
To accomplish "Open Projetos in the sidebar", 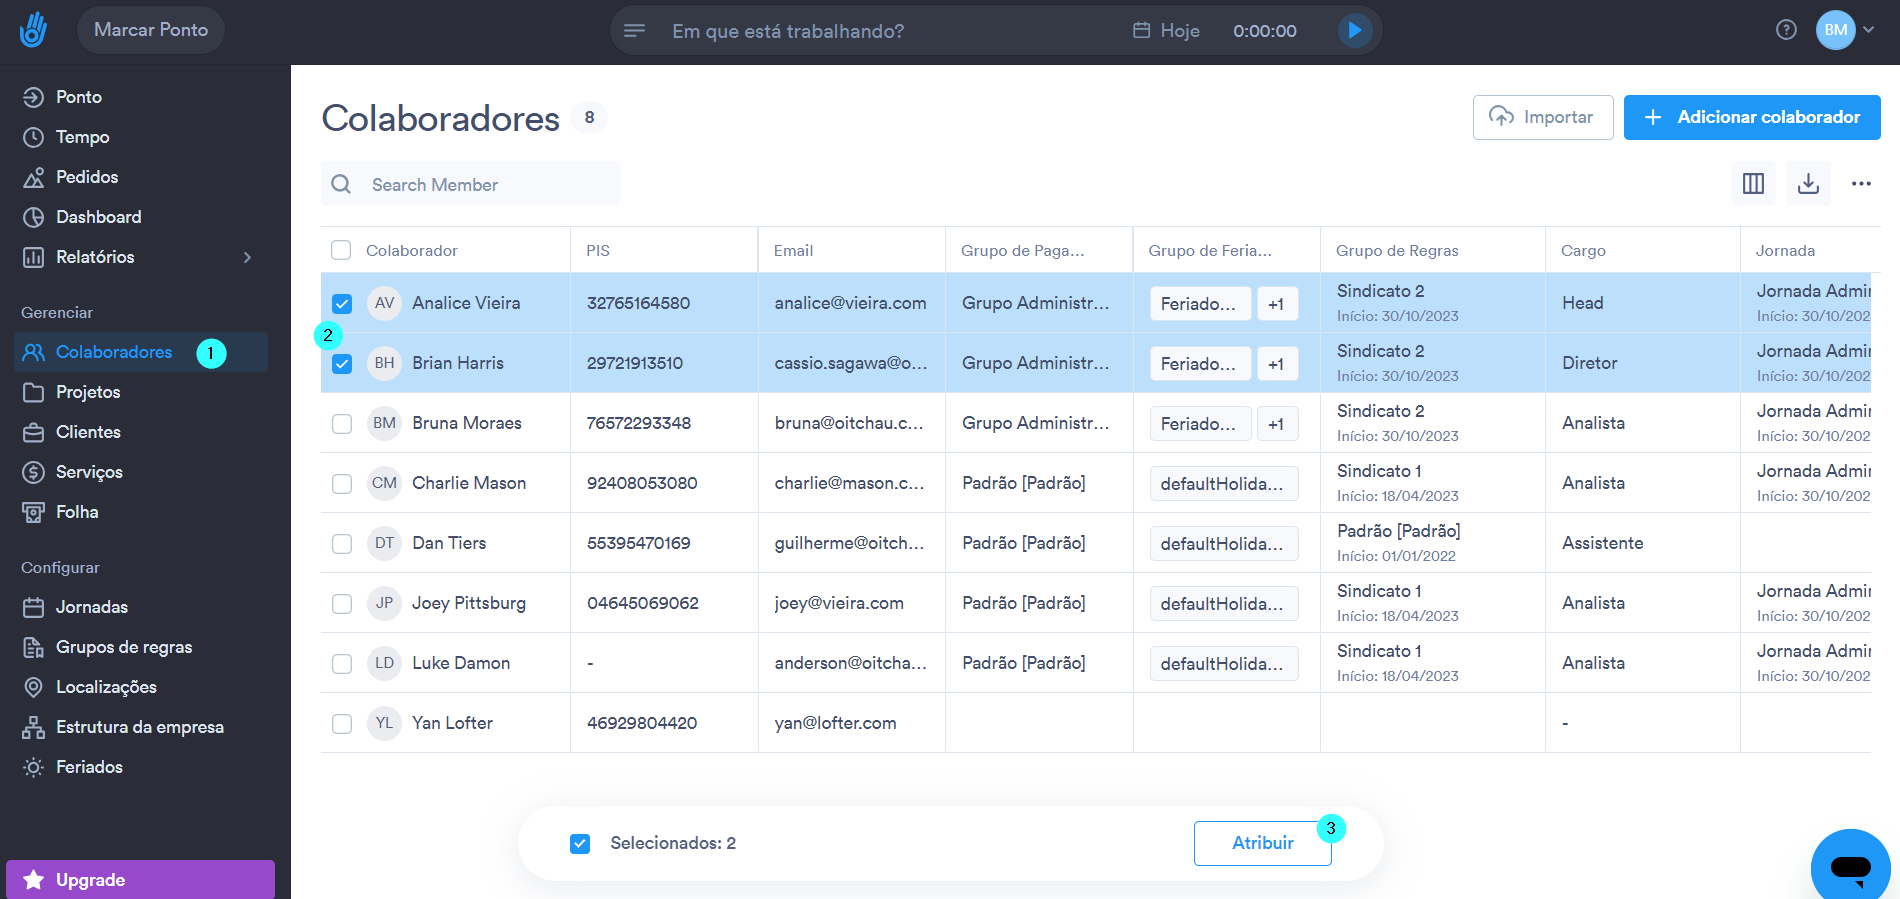I will [88, 392].
